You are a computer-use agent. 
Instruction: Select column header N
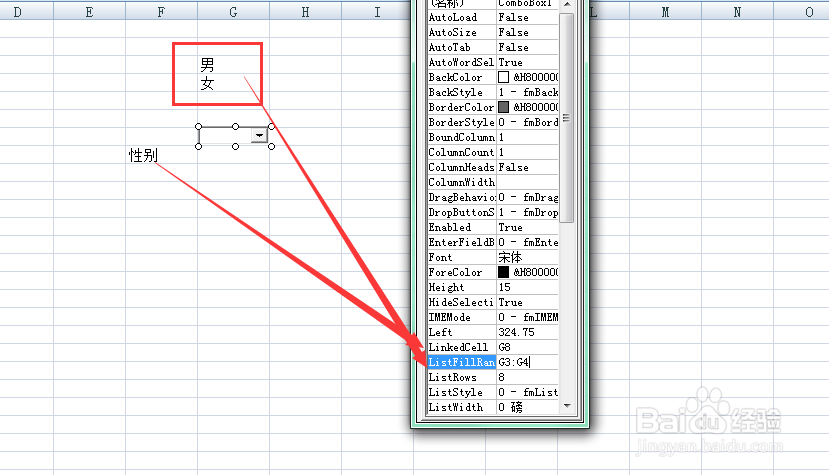pyautogui.click(x=737, y=12)
